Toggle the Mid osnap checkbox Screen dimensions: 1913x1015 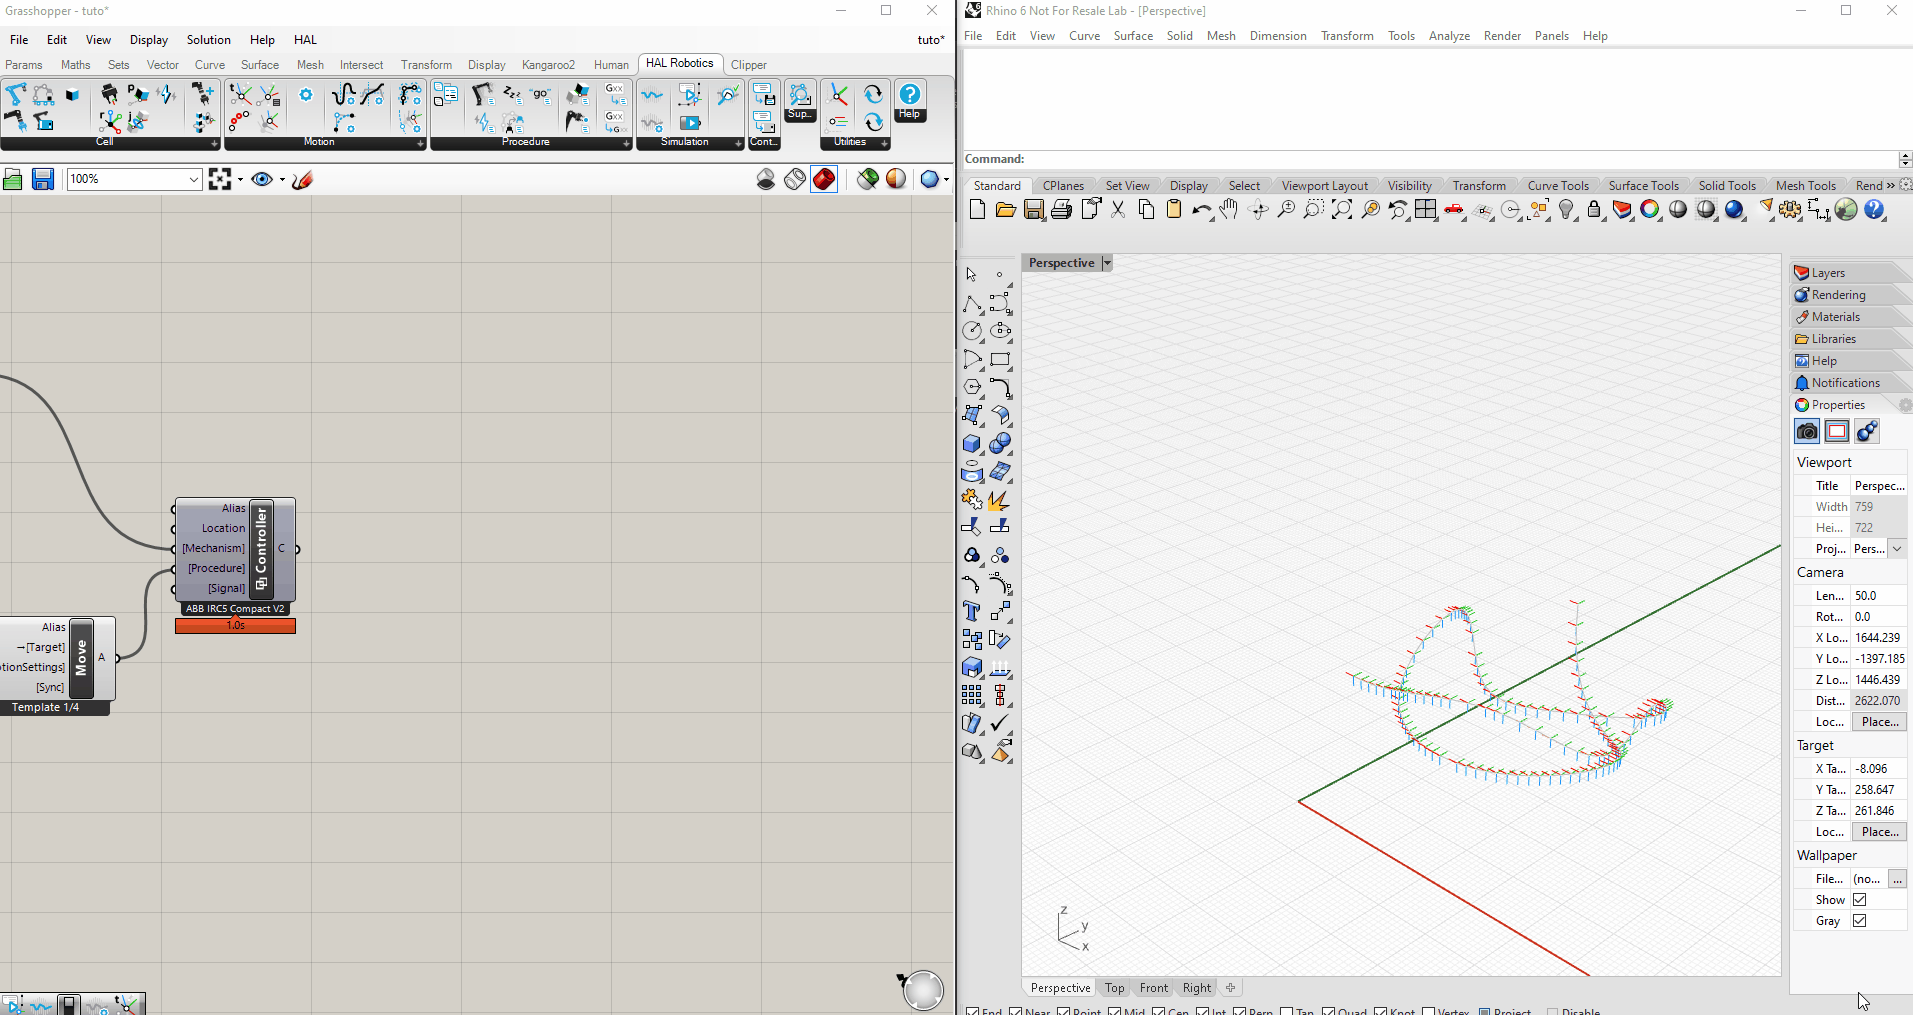point(1114,1011)
